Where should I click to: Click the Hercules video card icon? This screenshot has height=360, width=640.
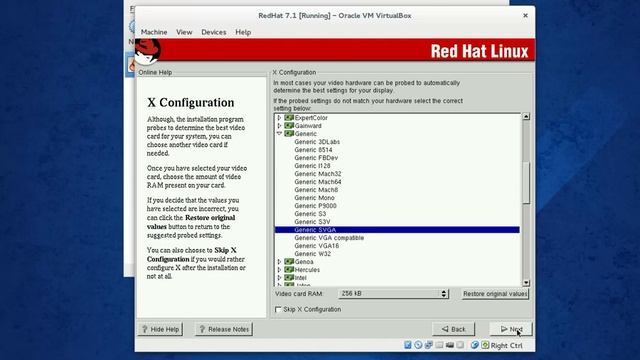[x=289, y=270]
